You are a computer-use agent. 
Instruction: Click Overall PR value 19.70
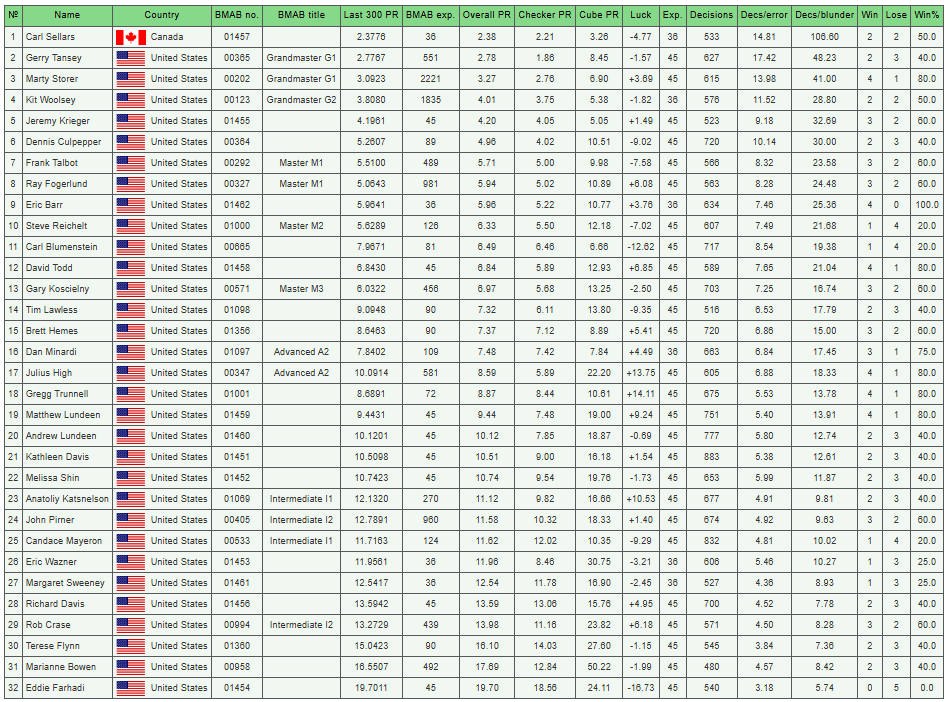487,688
